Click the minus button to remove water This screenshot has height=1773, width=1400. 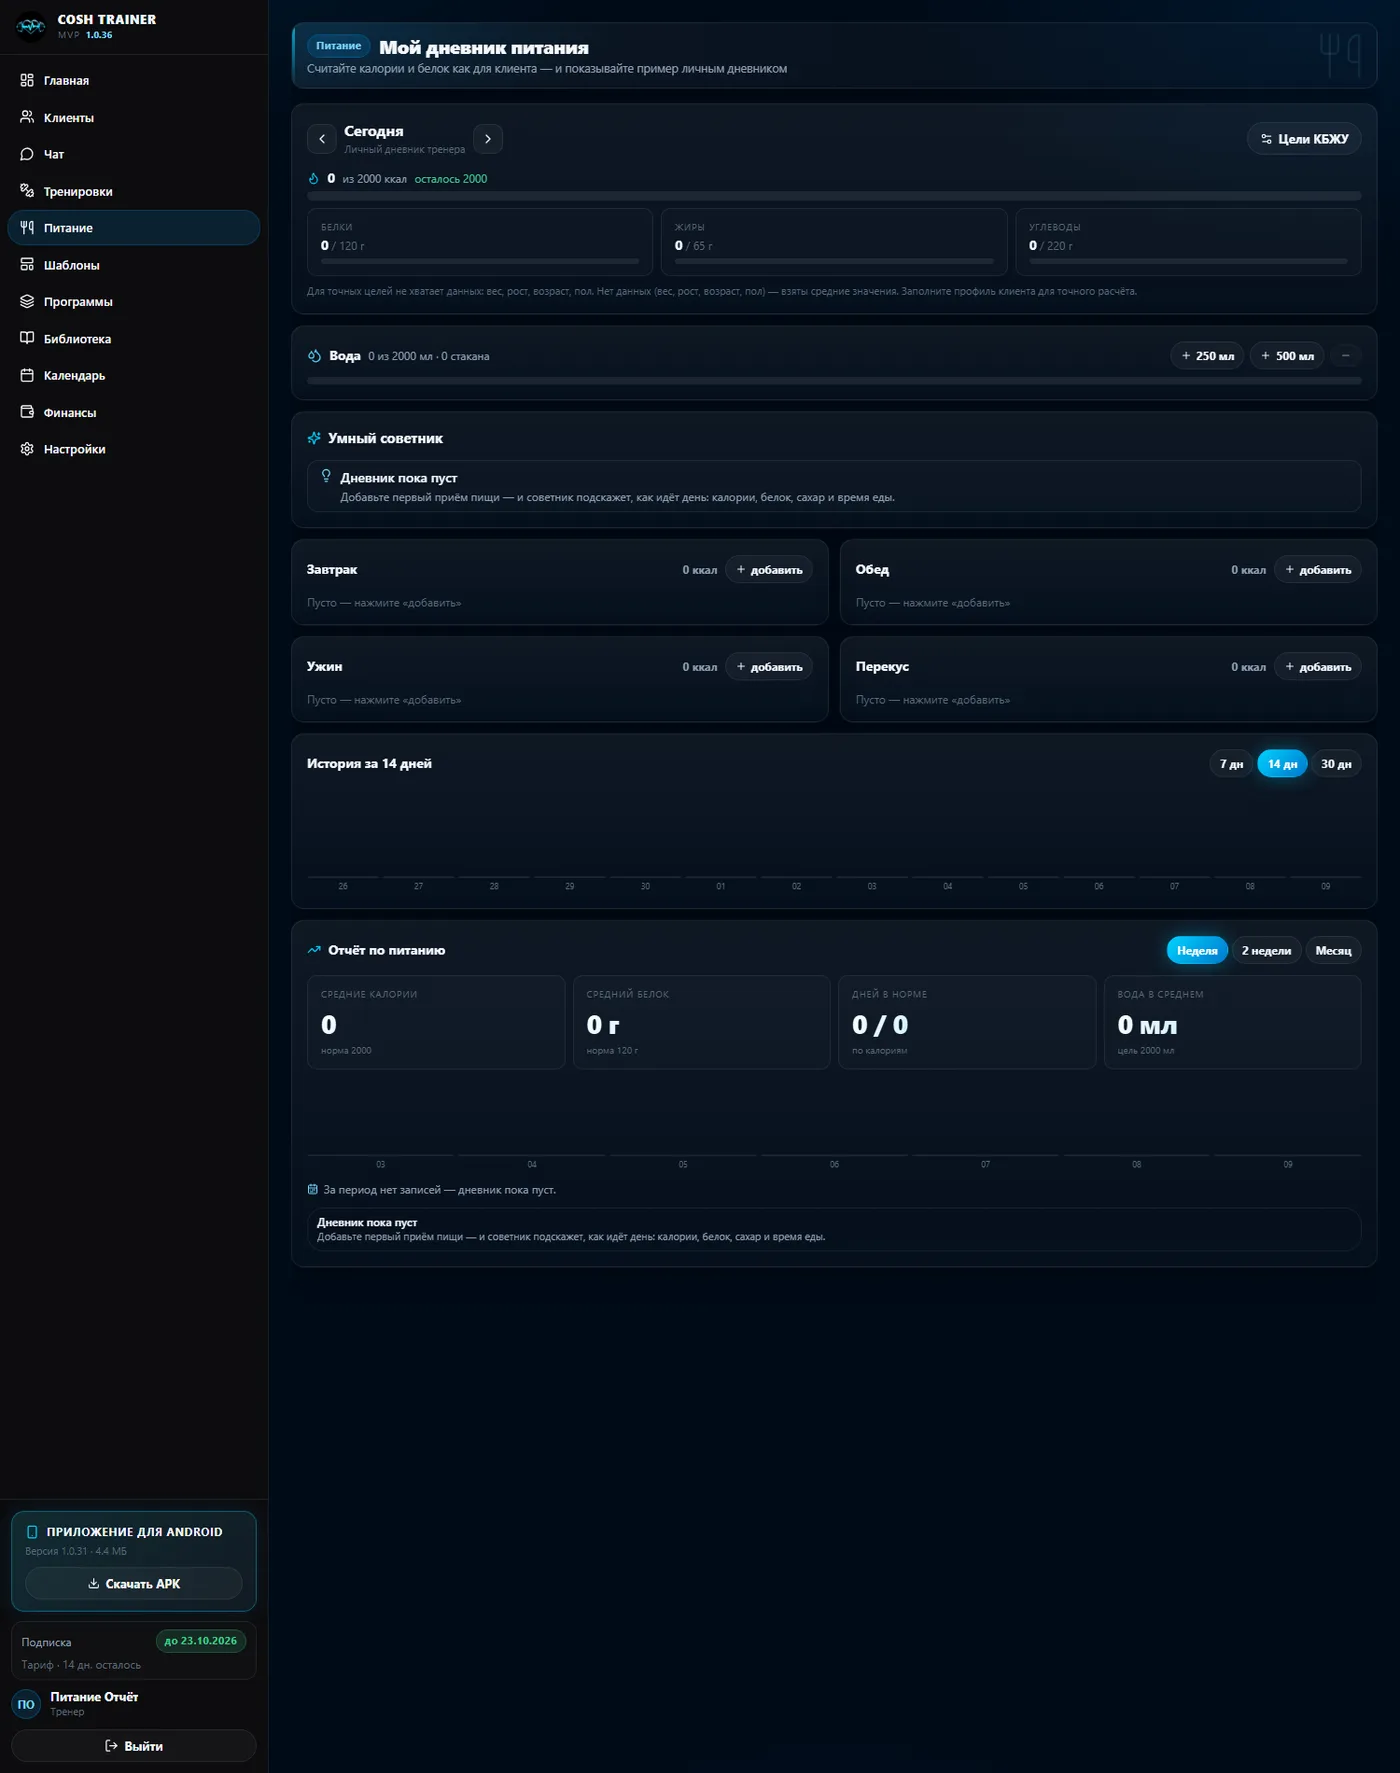pyautogui.click(x=1346, y=356)
